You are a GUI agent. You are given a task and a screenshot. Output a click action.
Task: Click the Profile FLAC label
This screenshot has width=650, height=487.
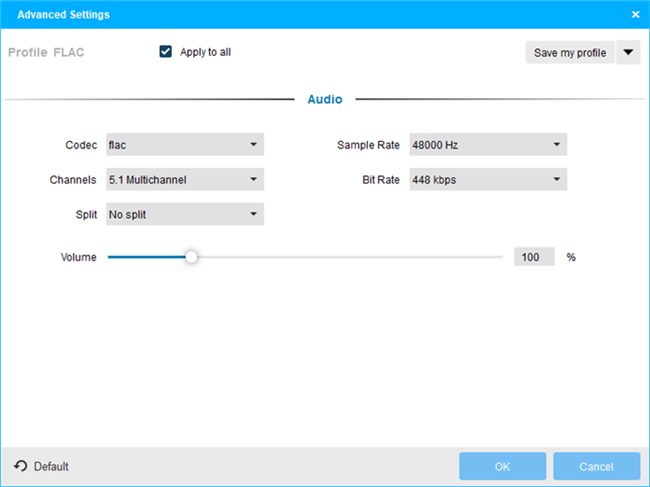(x=46, y=52)
